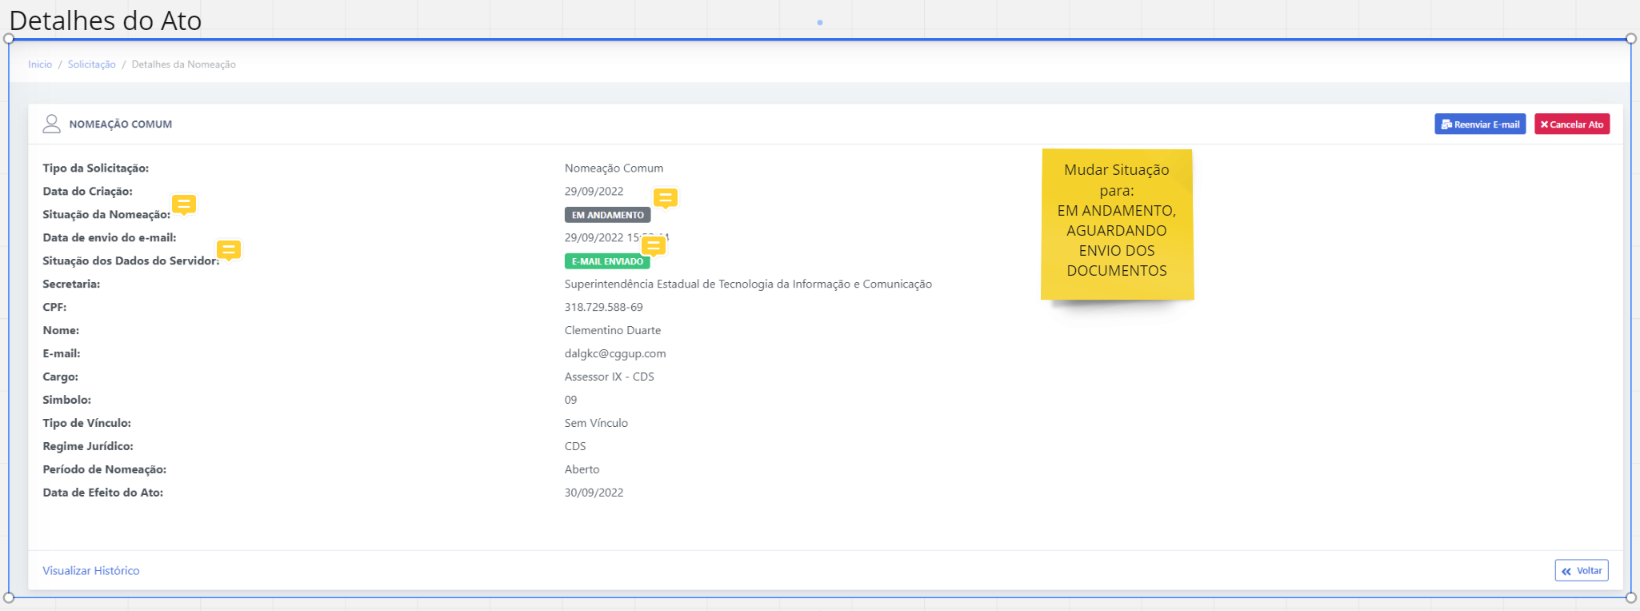The height and width of the screenshot is (611, 1640).
Task: Navigate to Início in the breadcrumb
Action: pyautogui.click(x=40, y=64)
